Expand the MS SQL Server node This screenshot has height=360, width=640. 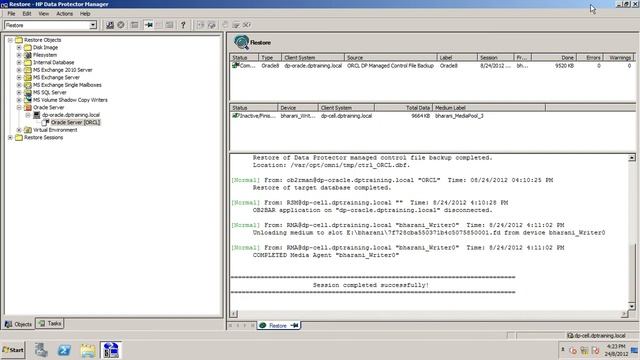pos(19,93)
